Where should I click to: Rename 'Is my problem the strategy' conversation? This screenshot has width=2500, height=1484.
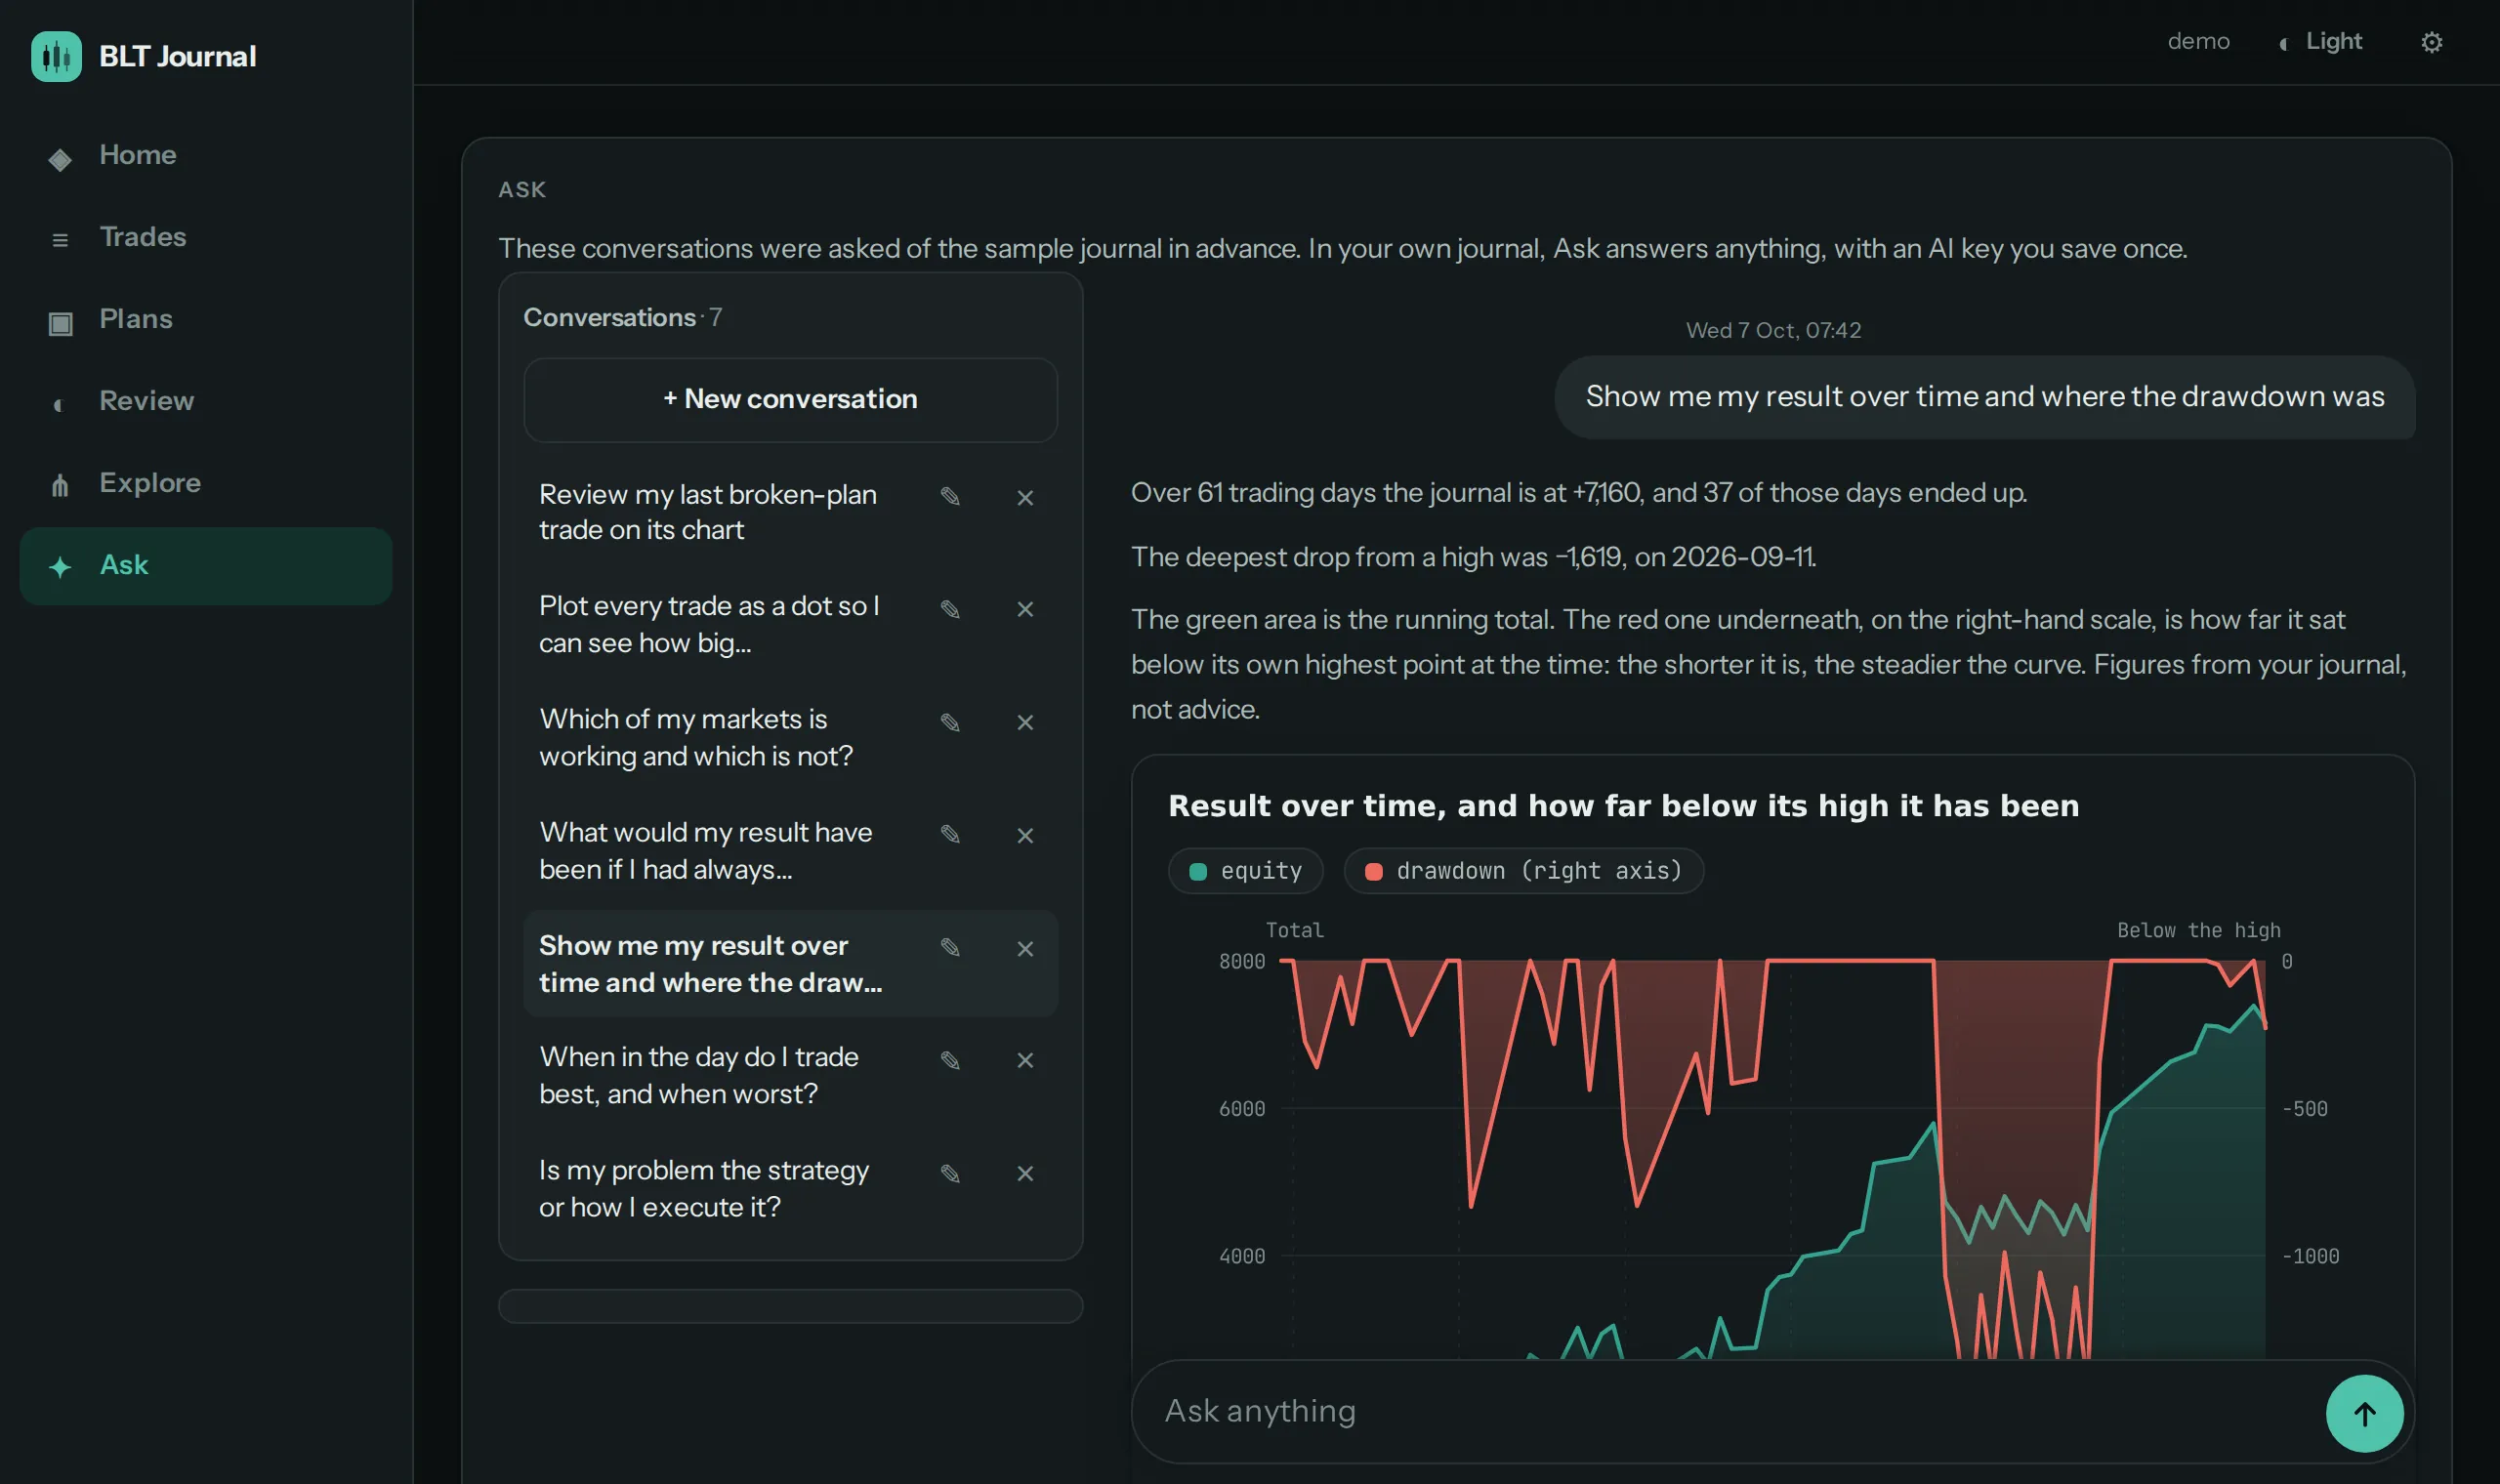pos(950,1173)
